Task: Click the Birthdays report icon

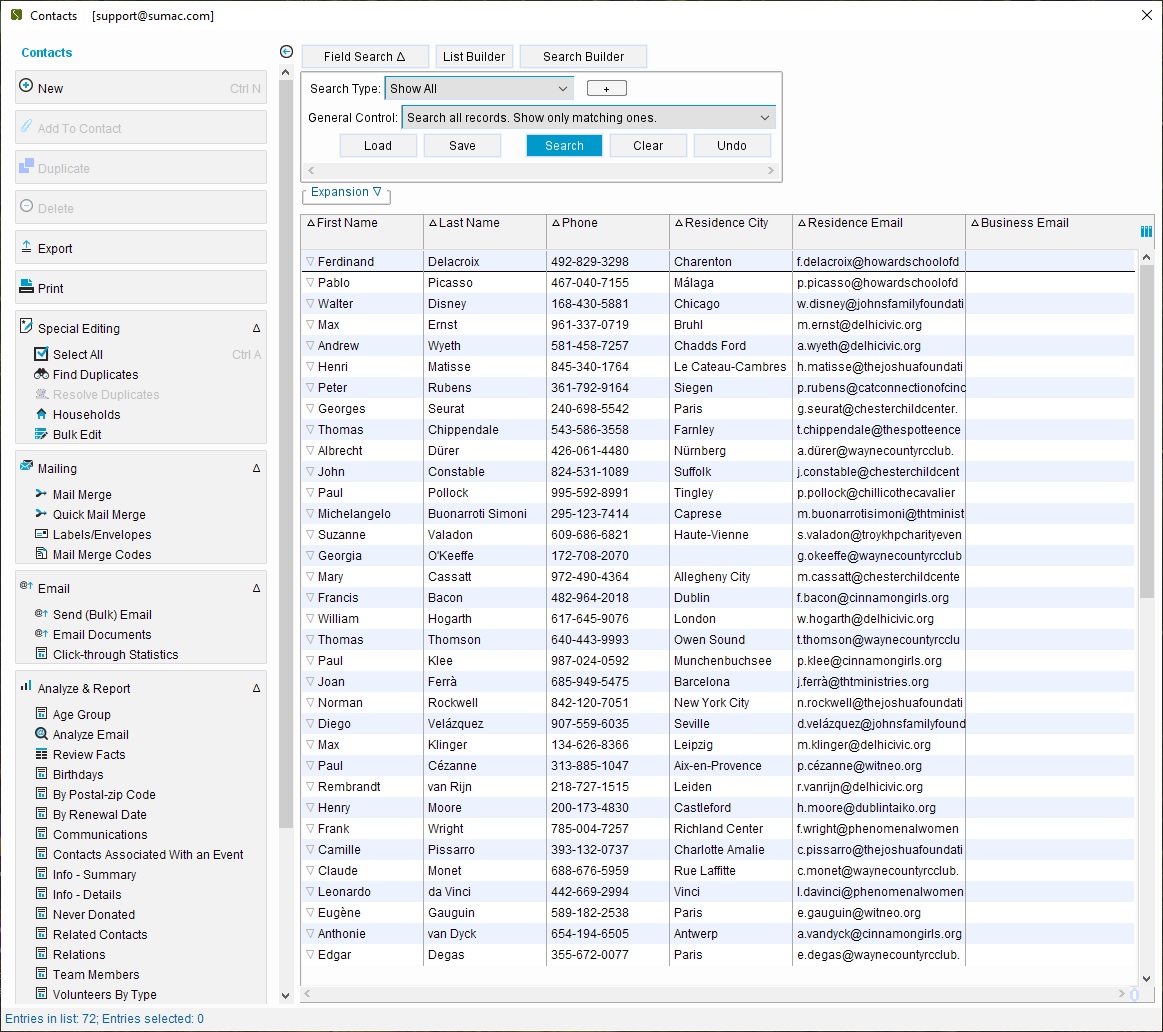Action: point(42,774)
